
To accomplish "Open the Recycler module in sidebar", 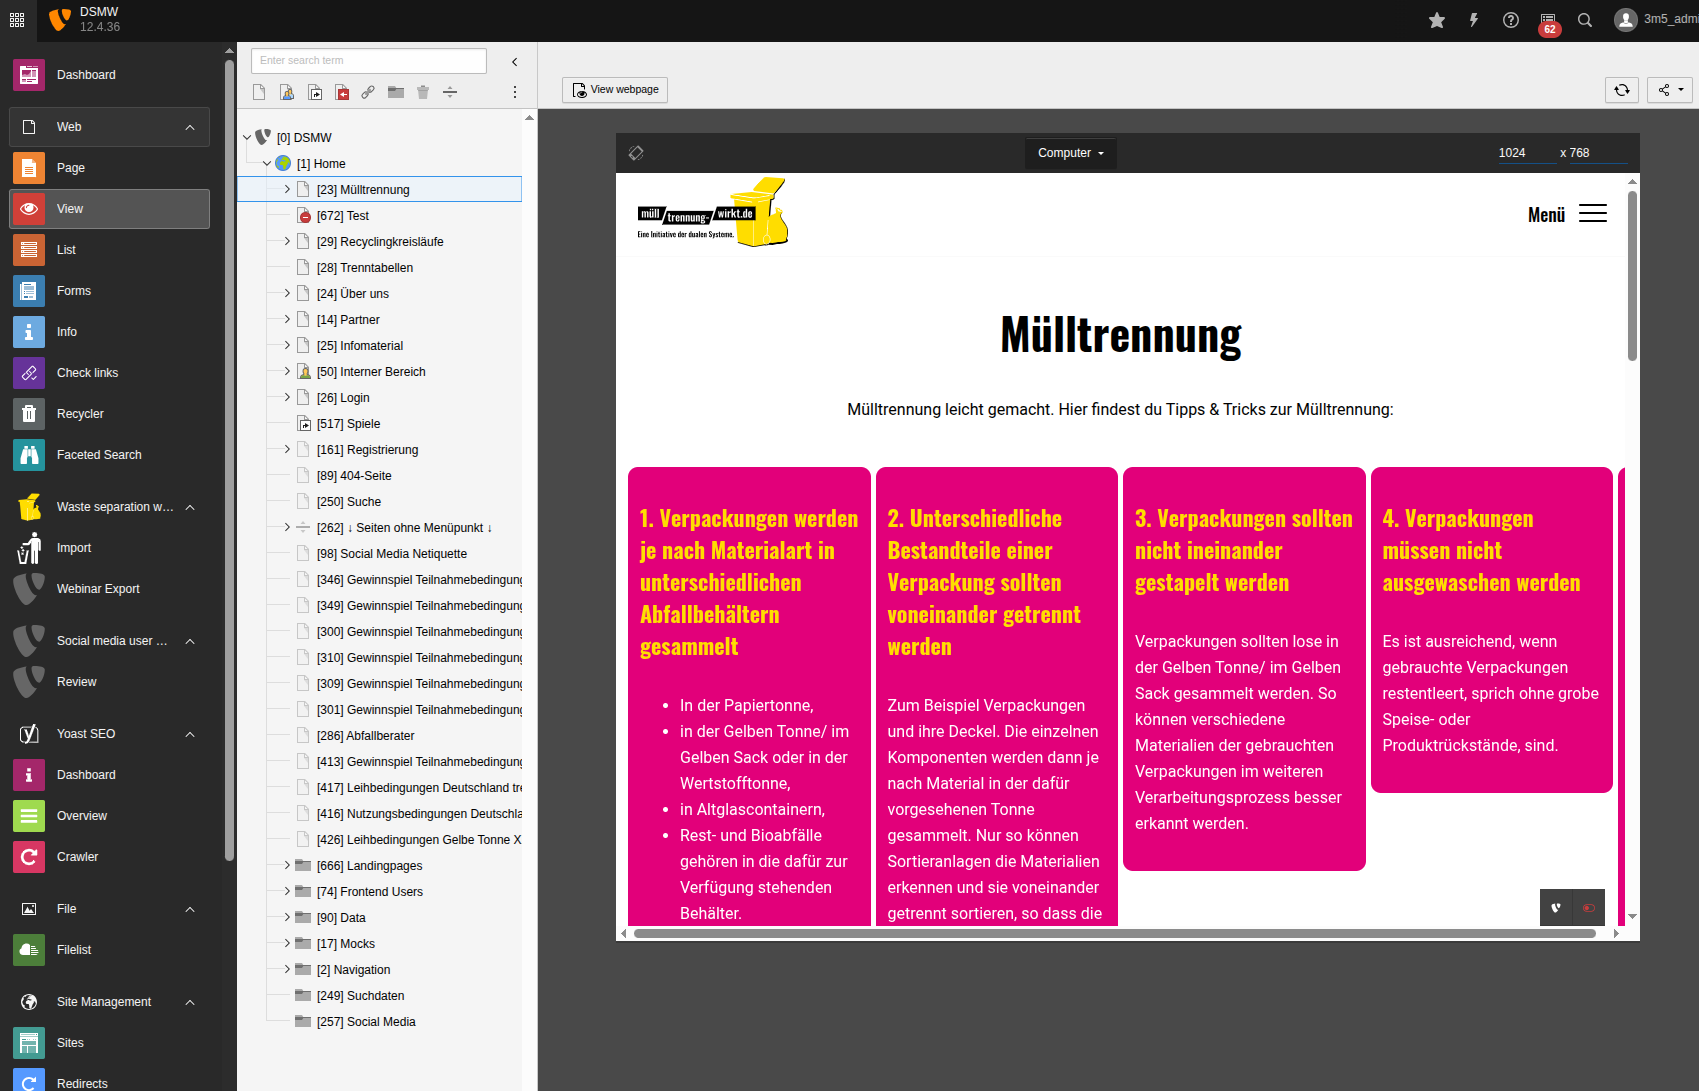I will 80,414.
